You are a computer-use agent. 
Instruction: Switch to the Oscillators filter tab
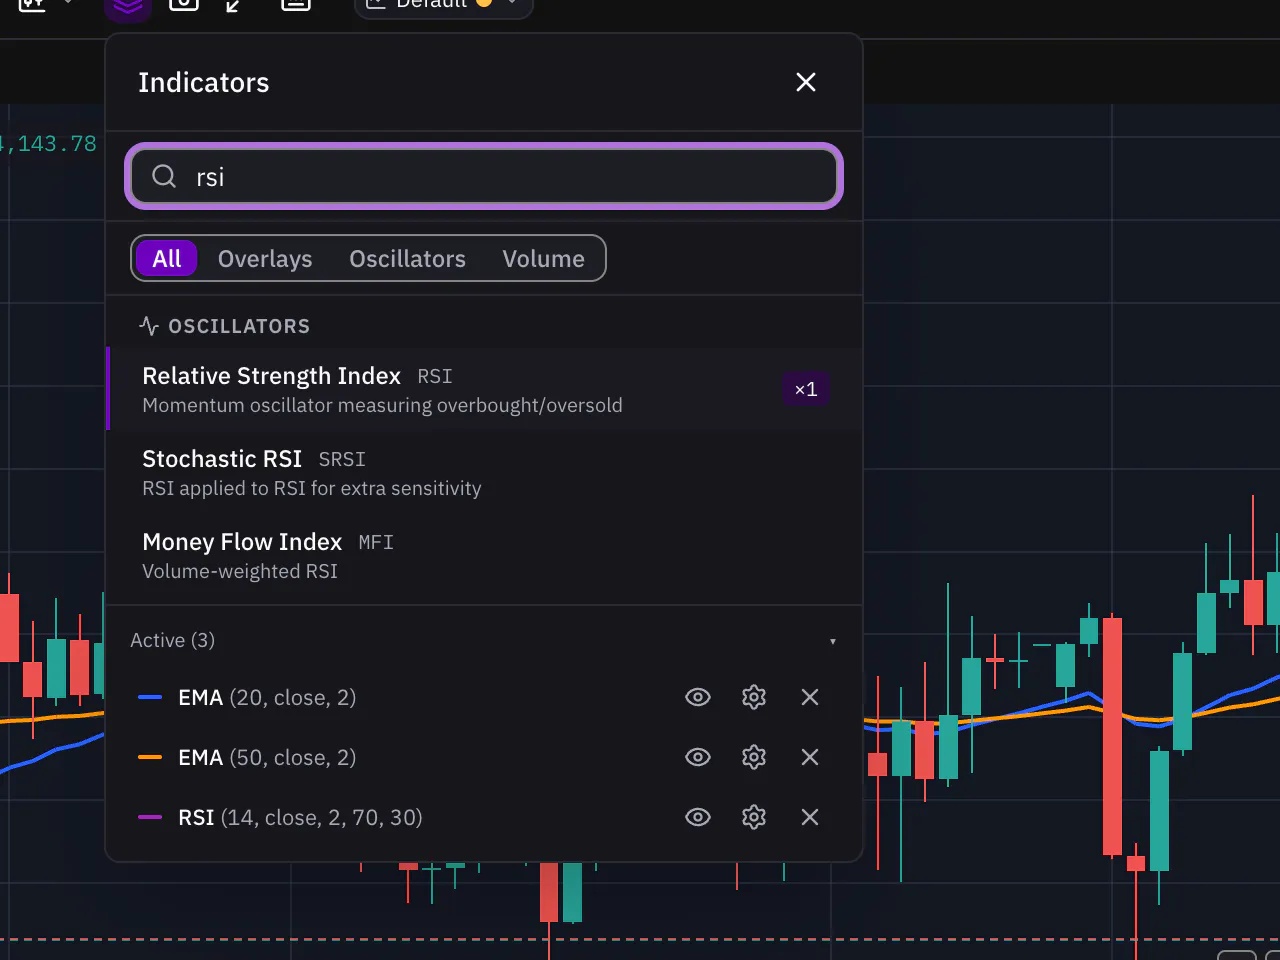[x=407, y=258]
